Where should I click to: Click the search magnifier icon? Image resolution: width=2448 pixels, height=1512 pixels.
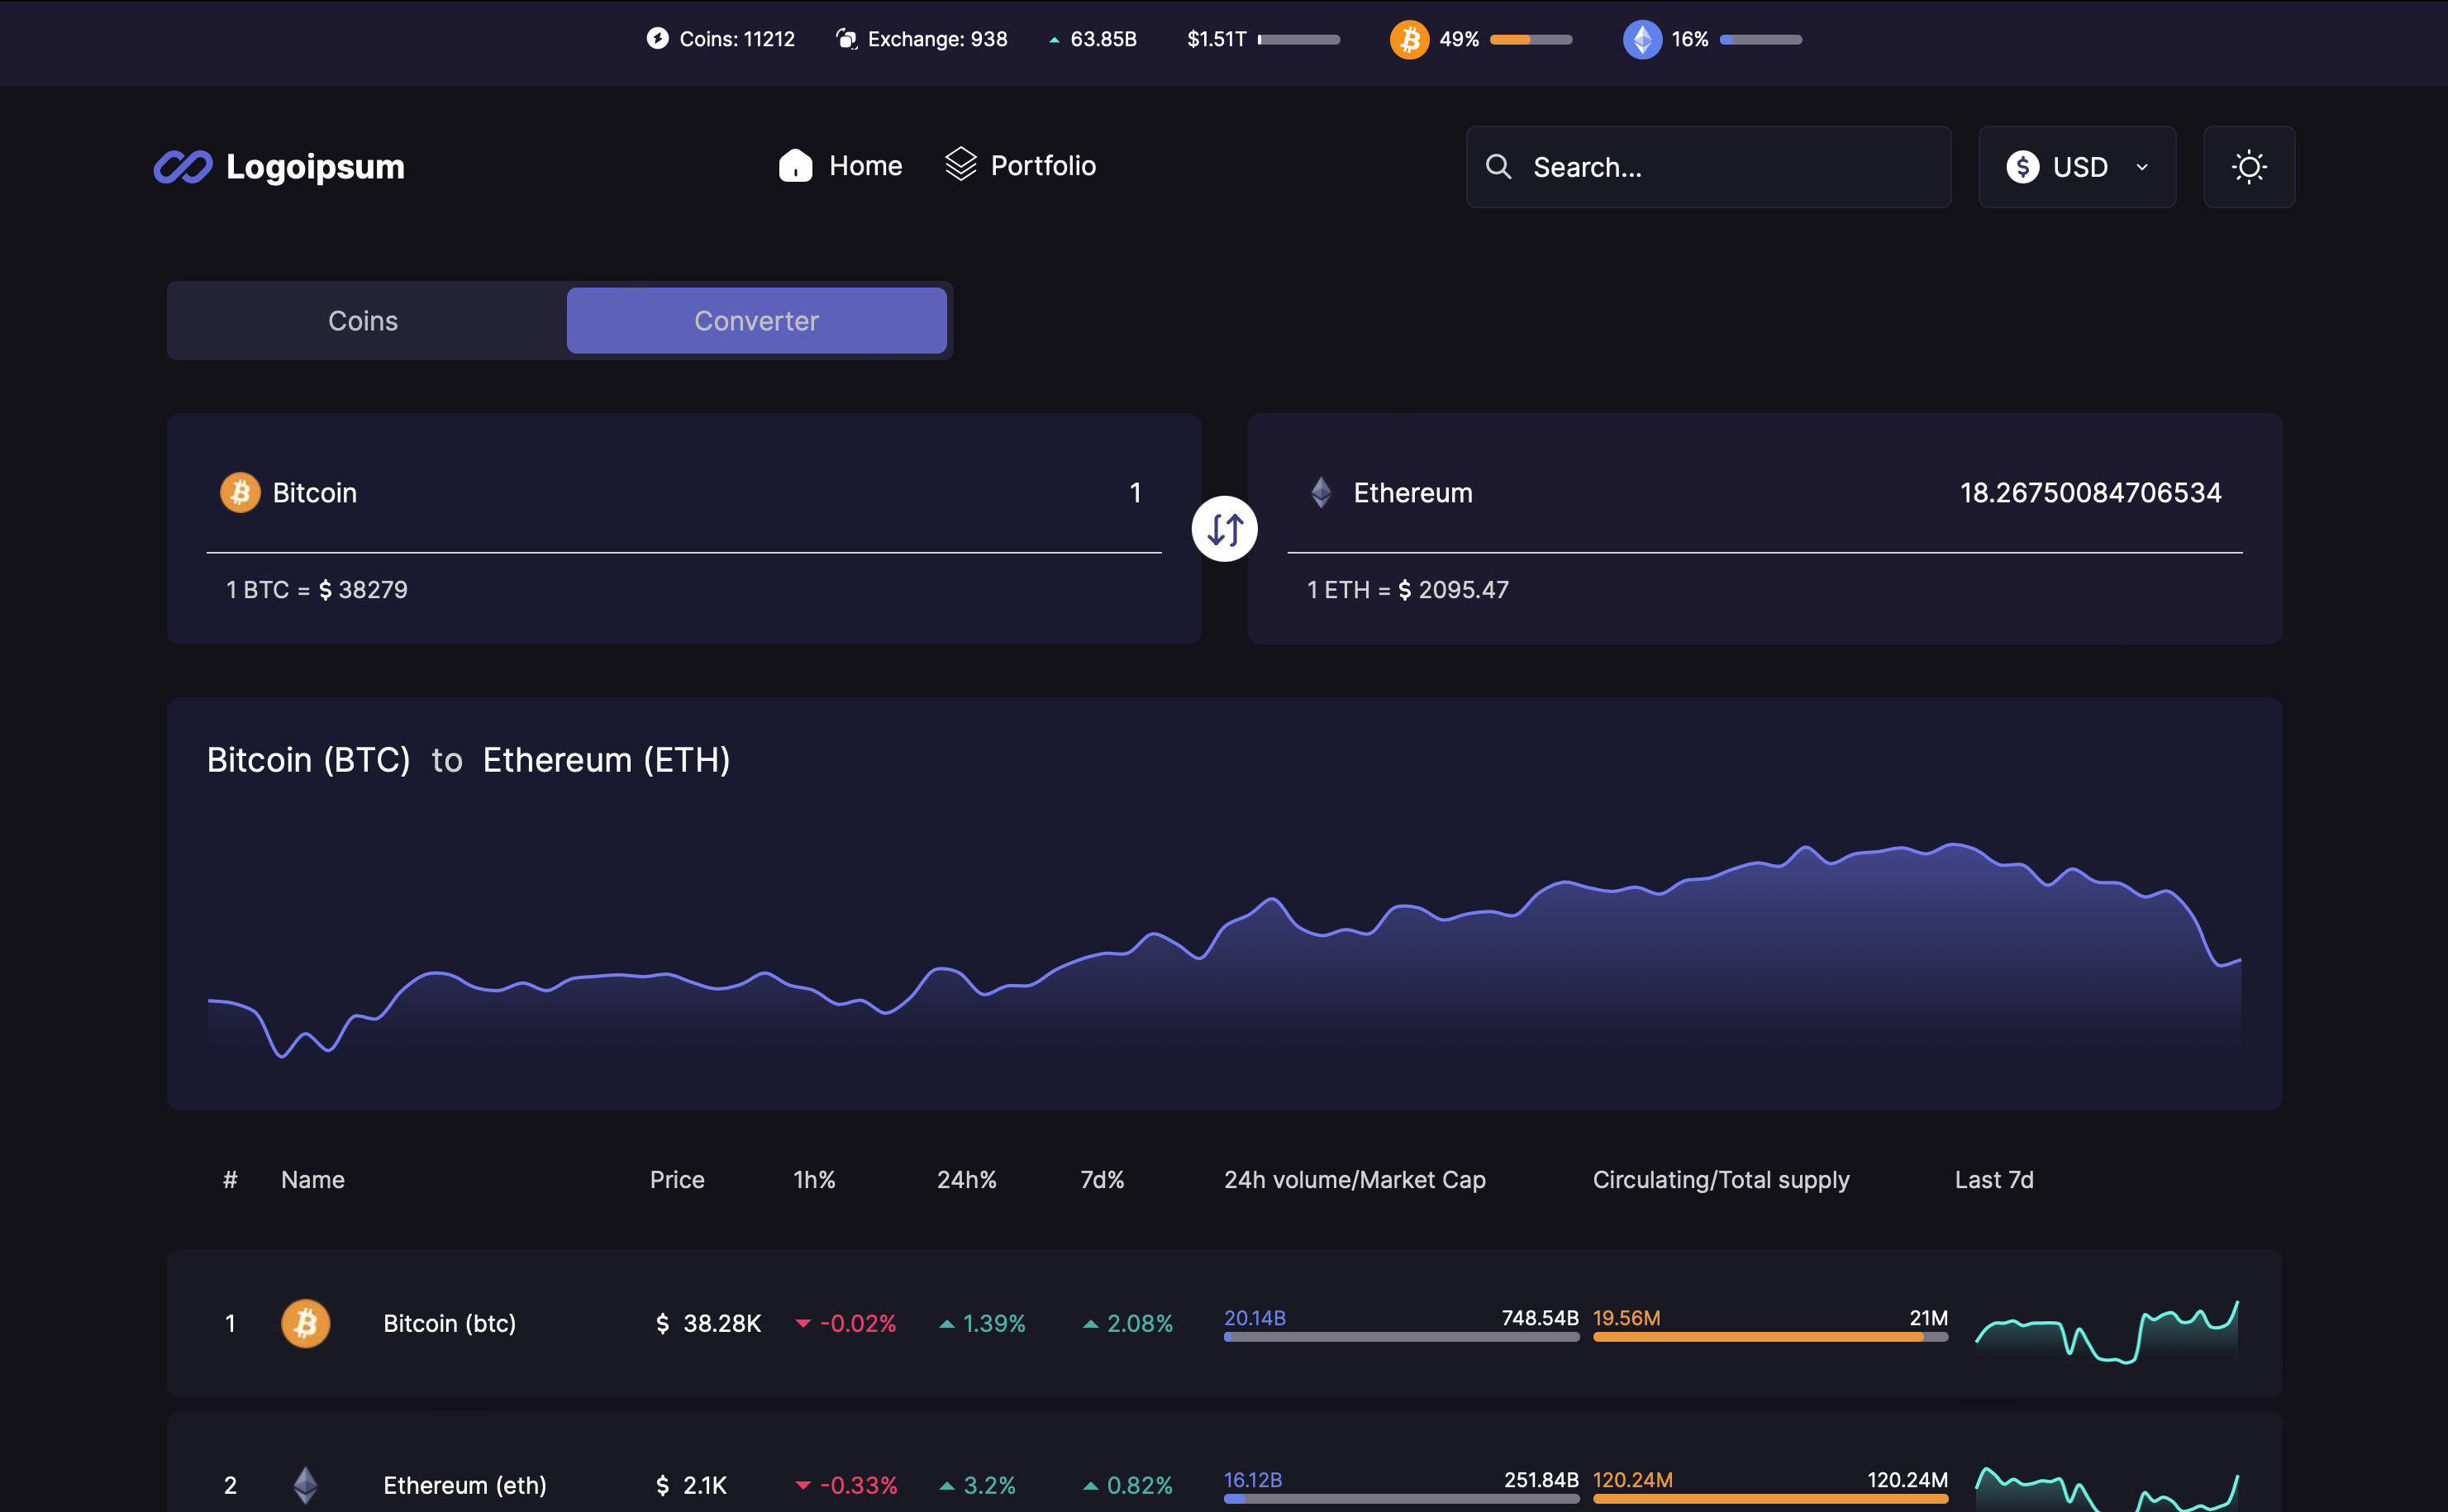(x=1498, y=167)
